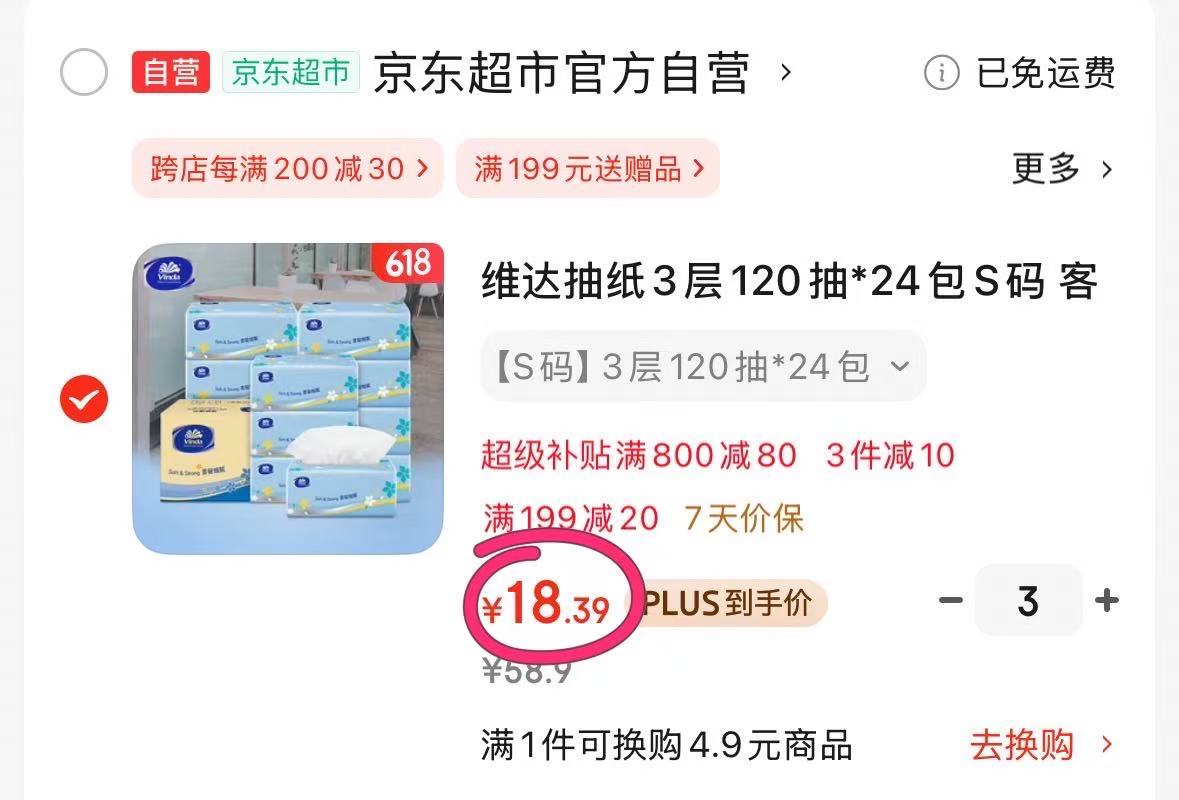Open product title 维达抽纸3层120抽*24包
1179x800 pixels.
click(790, 282)
